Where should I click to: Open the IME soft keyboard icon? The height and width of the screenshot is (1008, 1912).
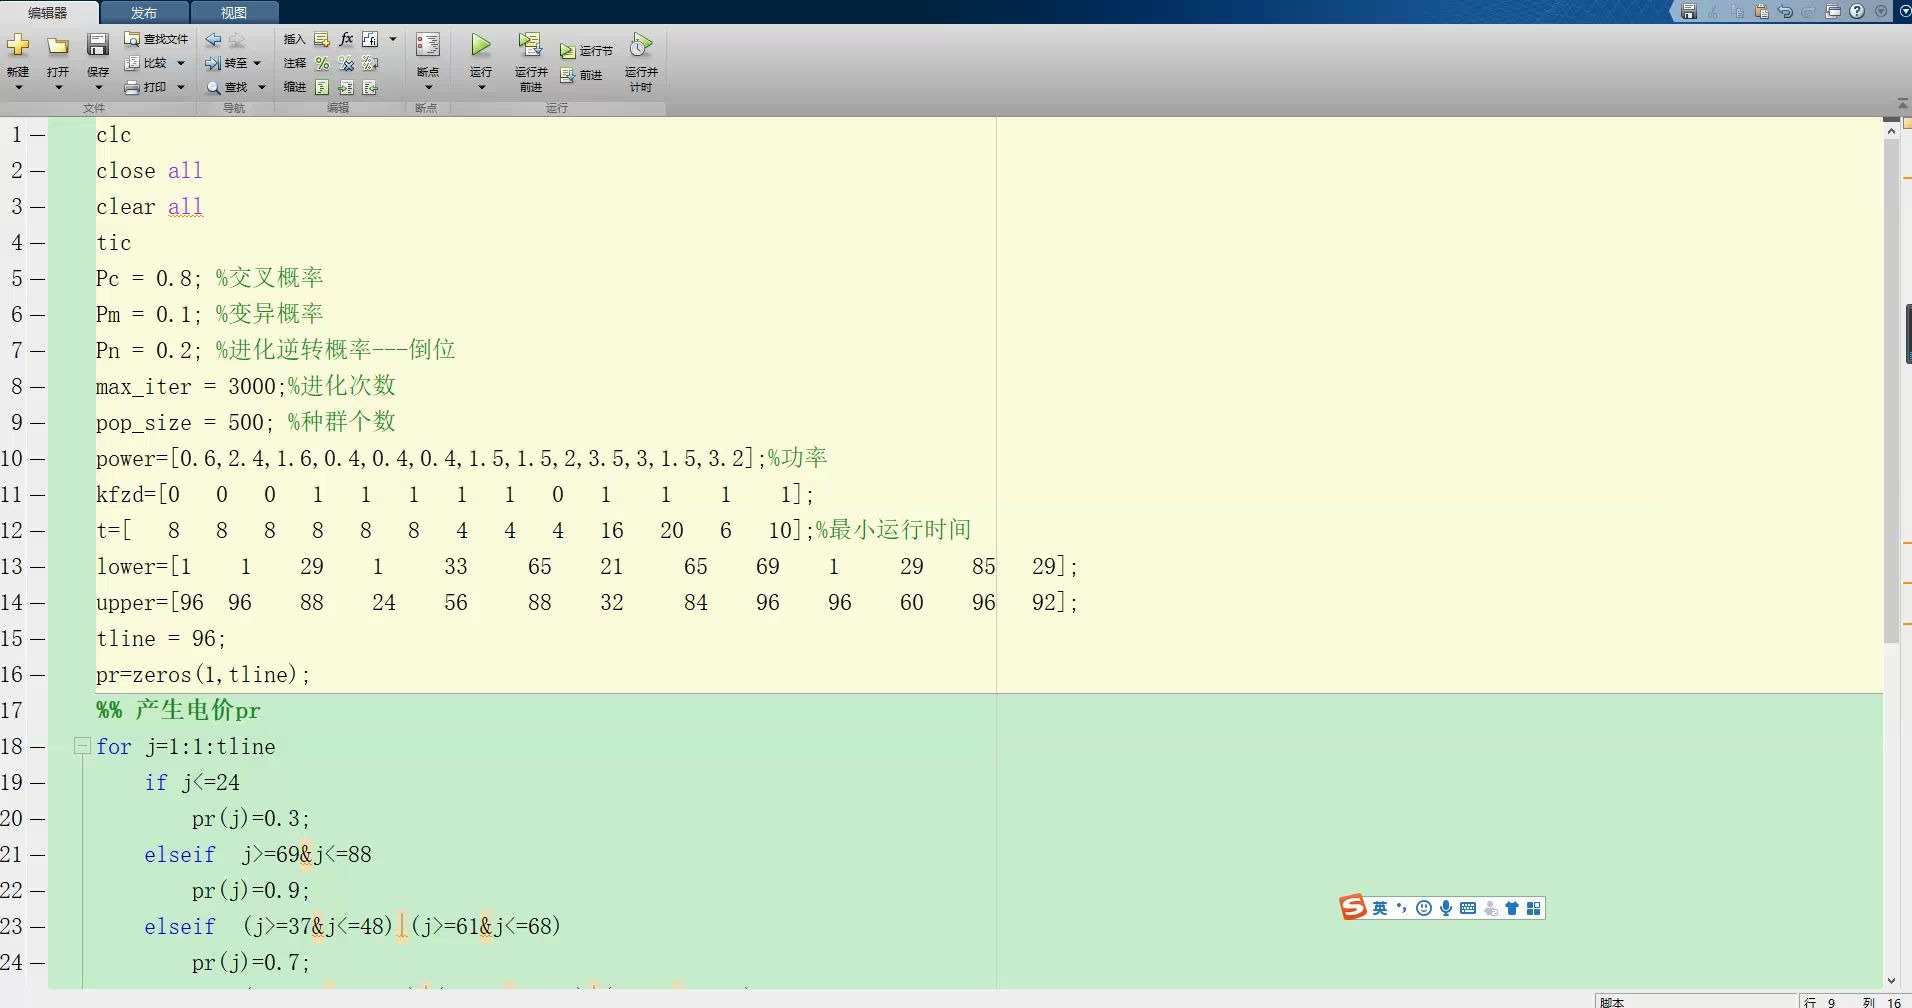coord(1468,908)
